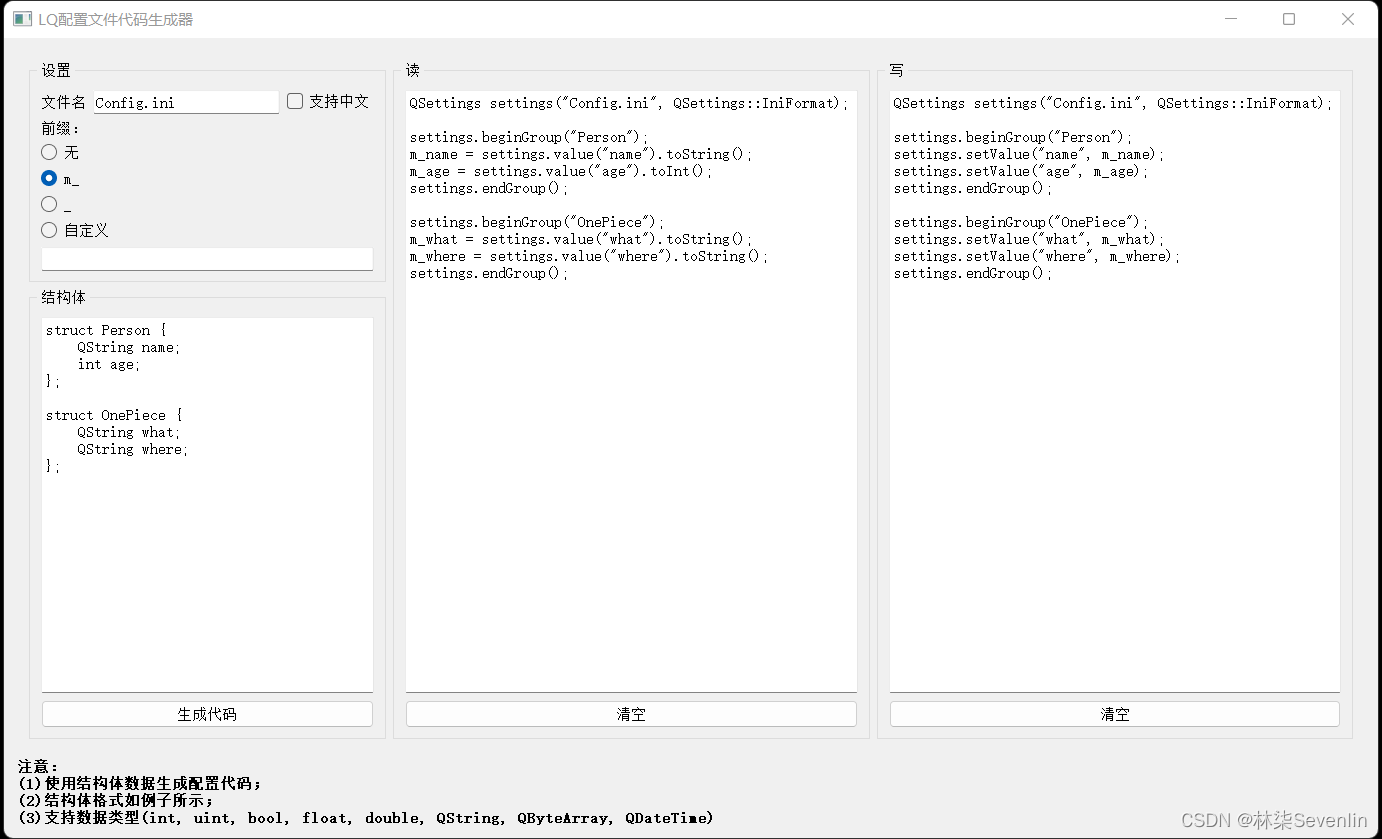Image resolution: width=1382 pixels, height=839 pixels.
Task: Click beginGroup("Person") in the 写 panel
Action: pyautogui.click(x=1013, y=137)
